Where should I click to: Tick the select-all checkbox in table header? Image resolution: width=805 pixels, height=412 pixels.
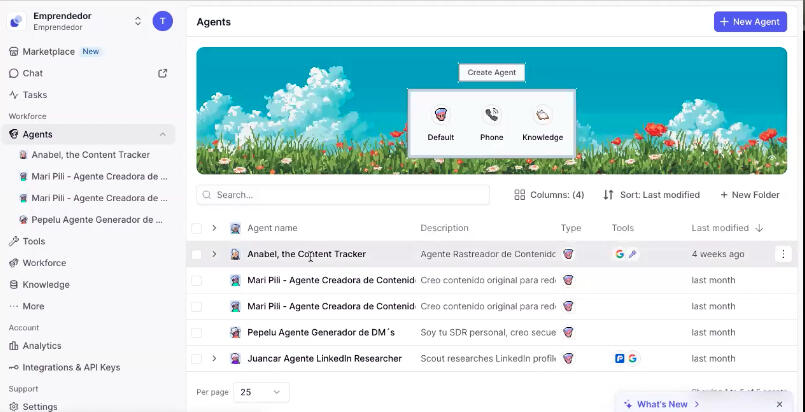click(x=197, y=228)
